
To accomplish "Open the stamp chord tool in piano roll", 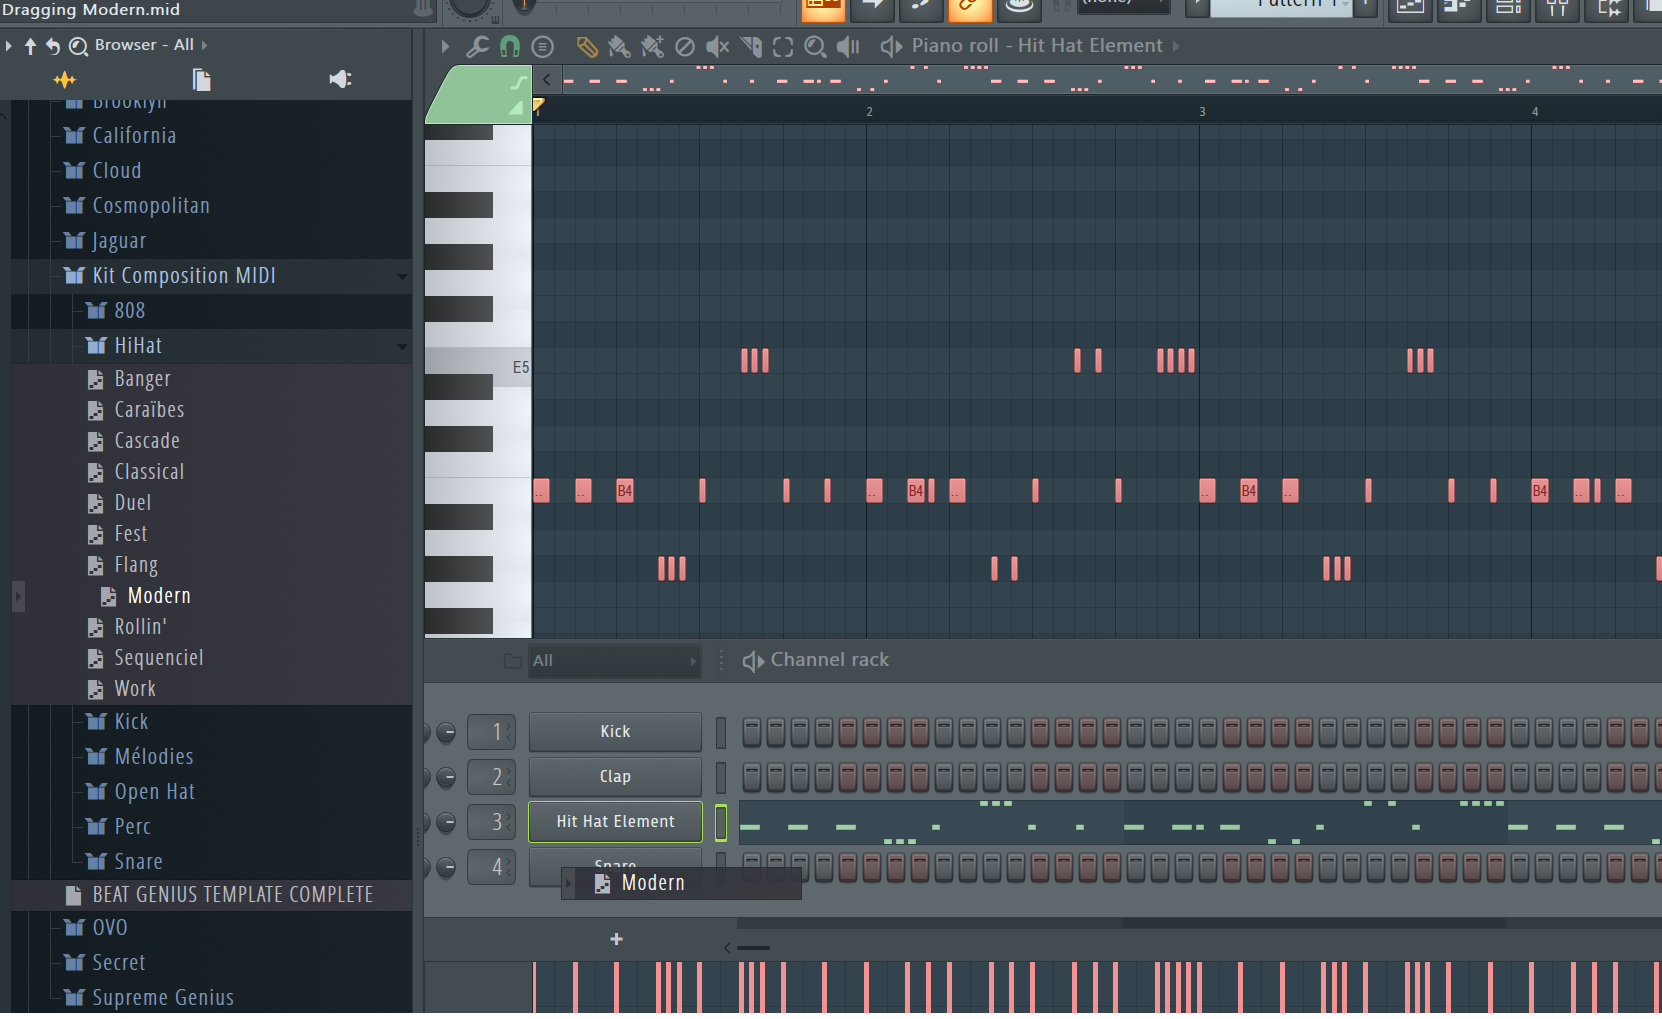I will click(x=542, y=46).
